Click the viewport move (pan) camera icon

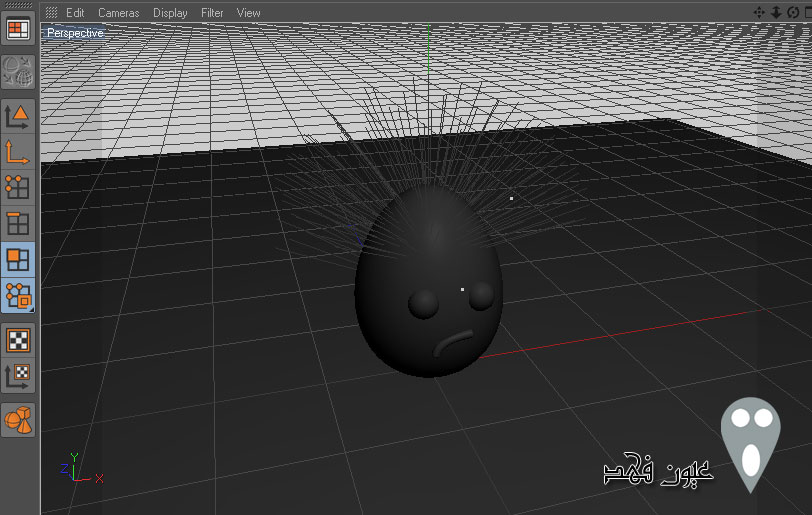coord(759,12)
